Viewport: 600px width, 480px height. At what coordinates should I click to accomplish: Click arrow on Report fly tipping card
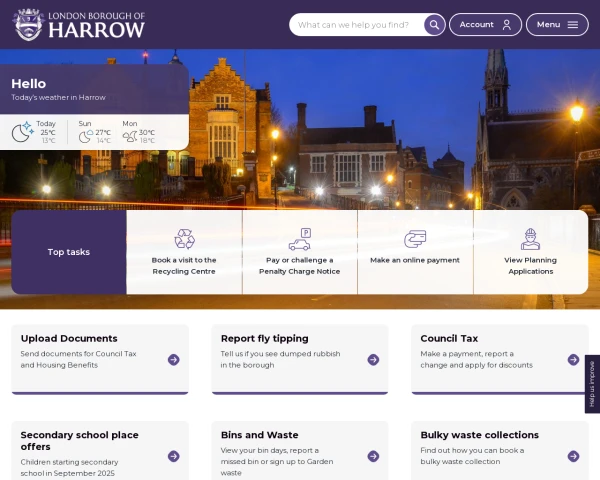click(x=373, y=360)
